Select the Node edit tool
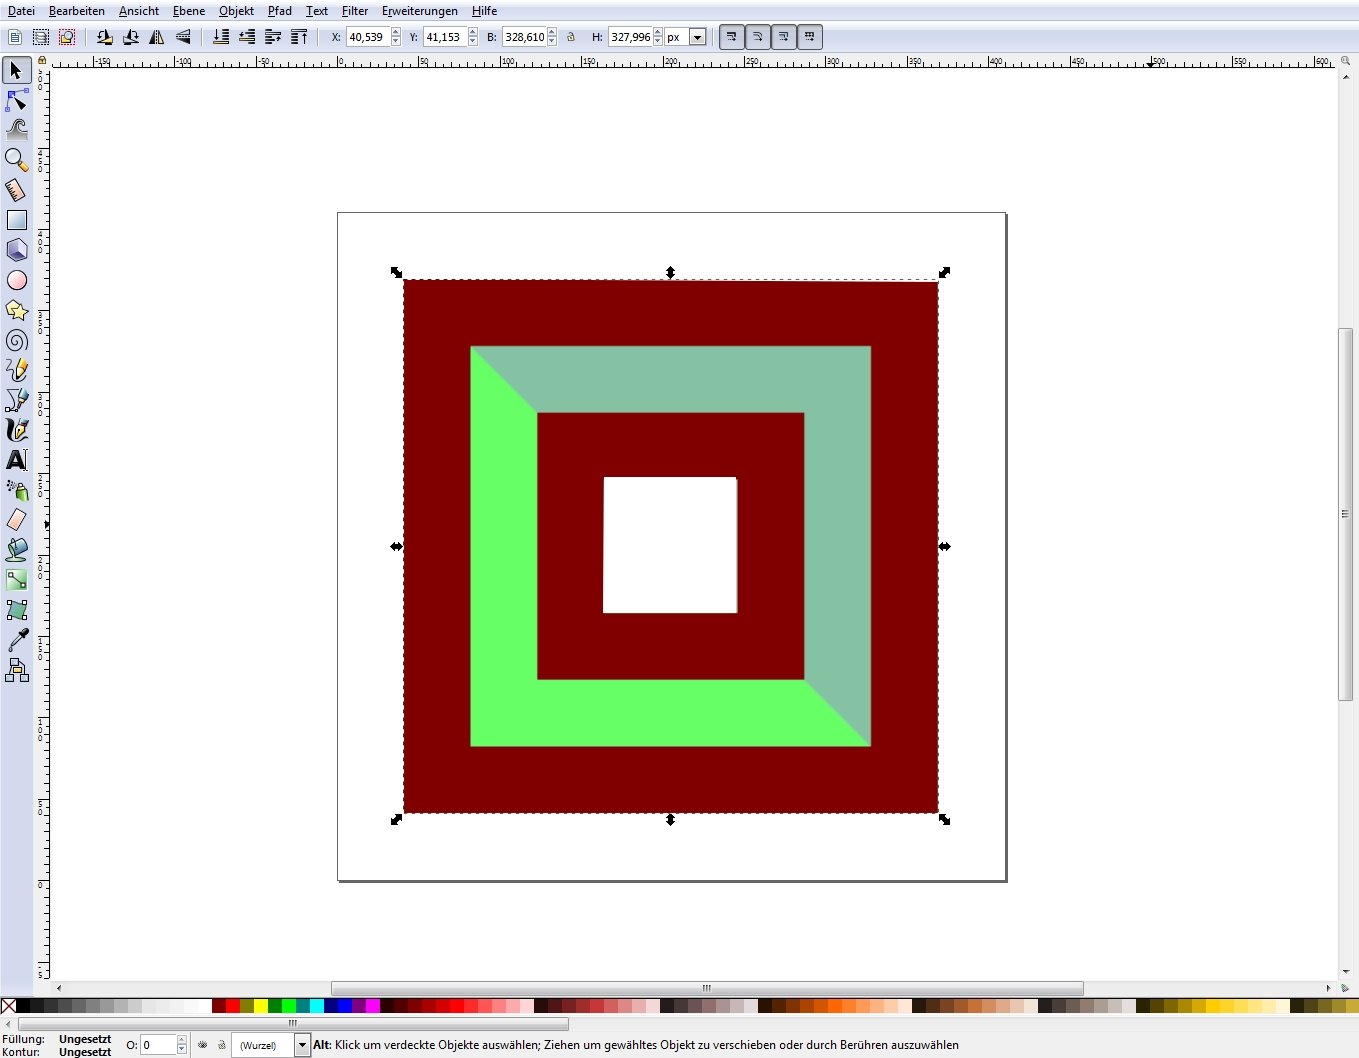This screenshot has height=1058, width=1359. 16,100
